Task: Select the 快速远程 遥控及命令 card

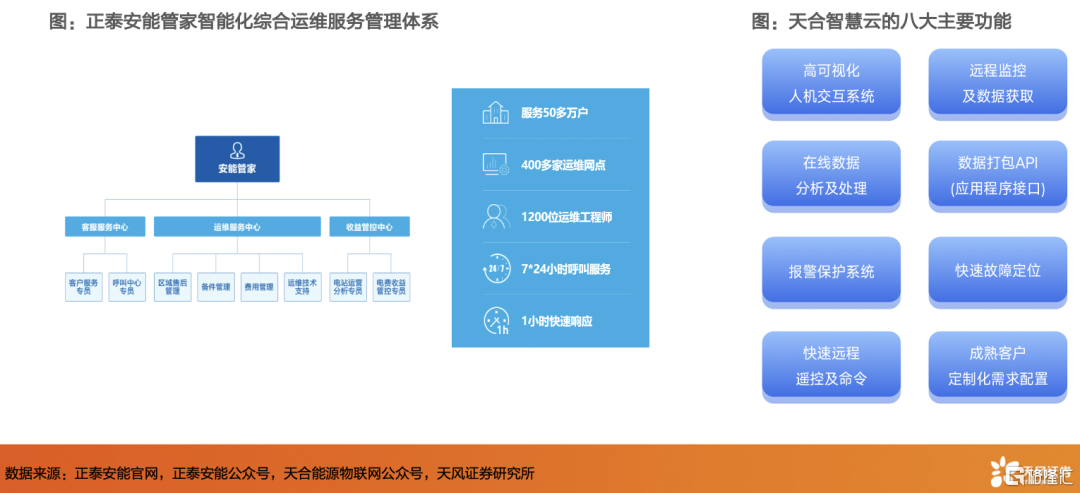Action: (x=831, y=367)
